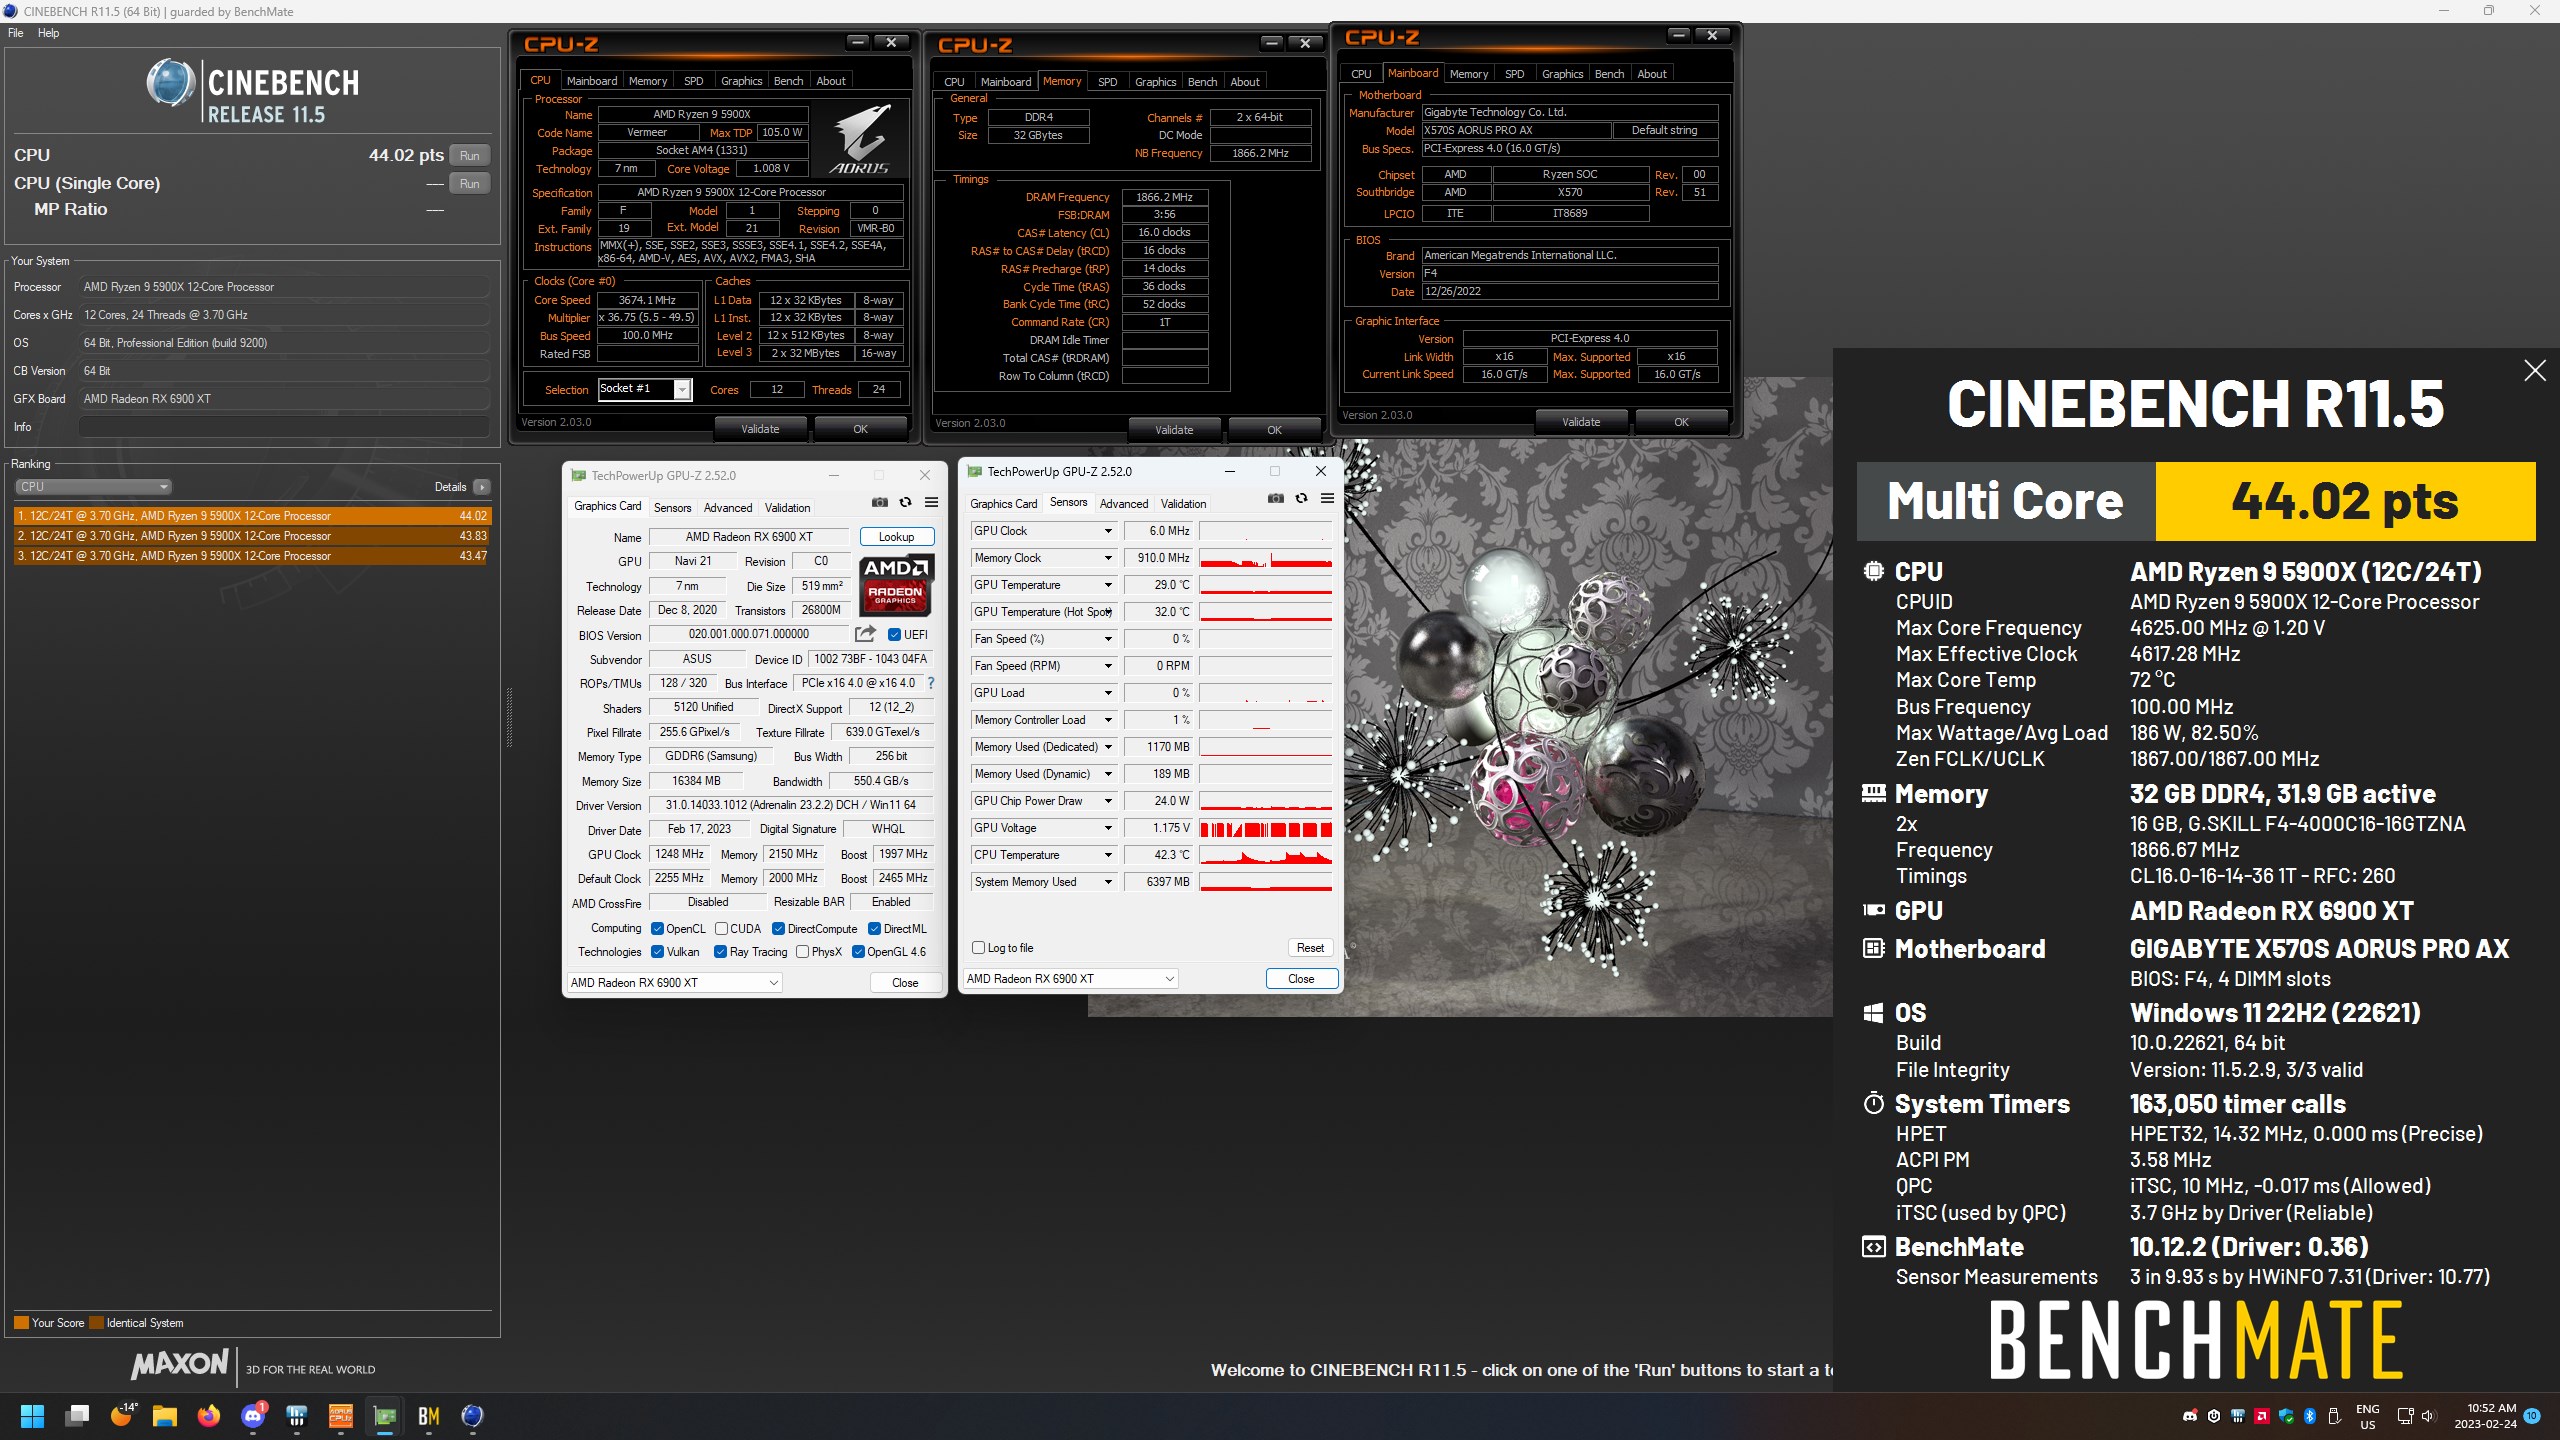
Task: Toggle the CUDA checkbox
Action: [721, 929]
